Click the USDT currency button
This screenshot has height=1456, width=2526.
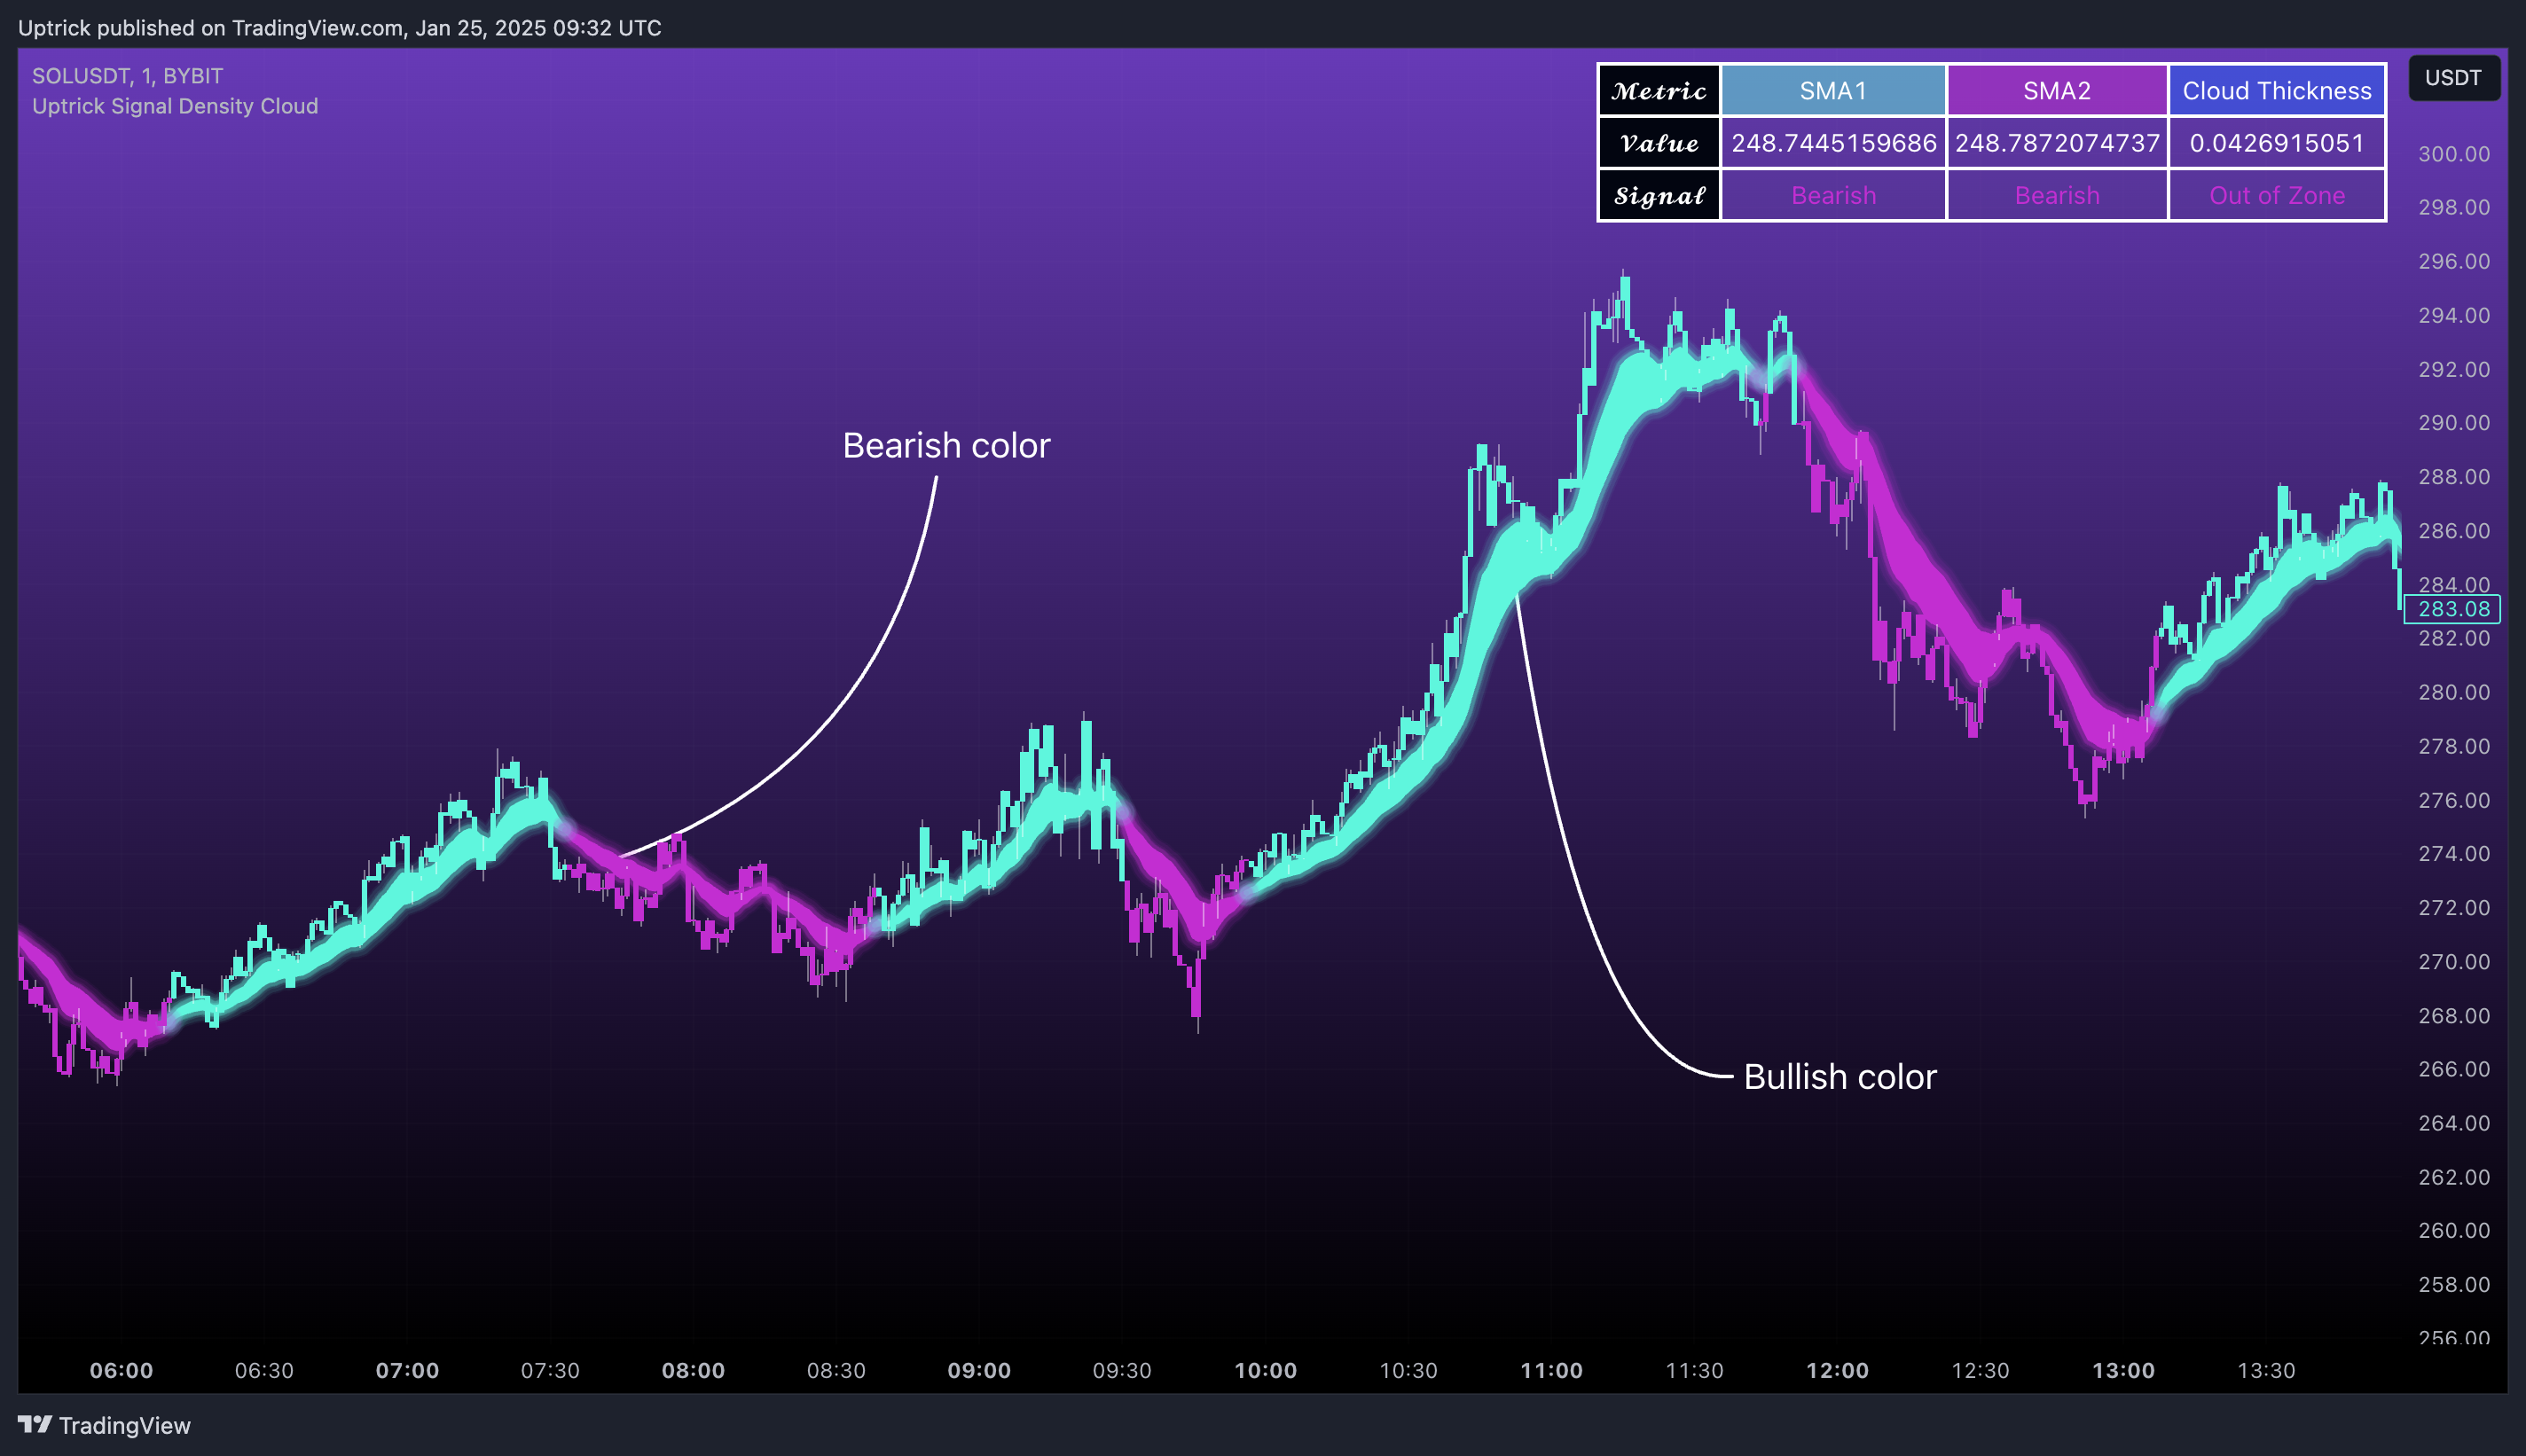point(2453,78)
